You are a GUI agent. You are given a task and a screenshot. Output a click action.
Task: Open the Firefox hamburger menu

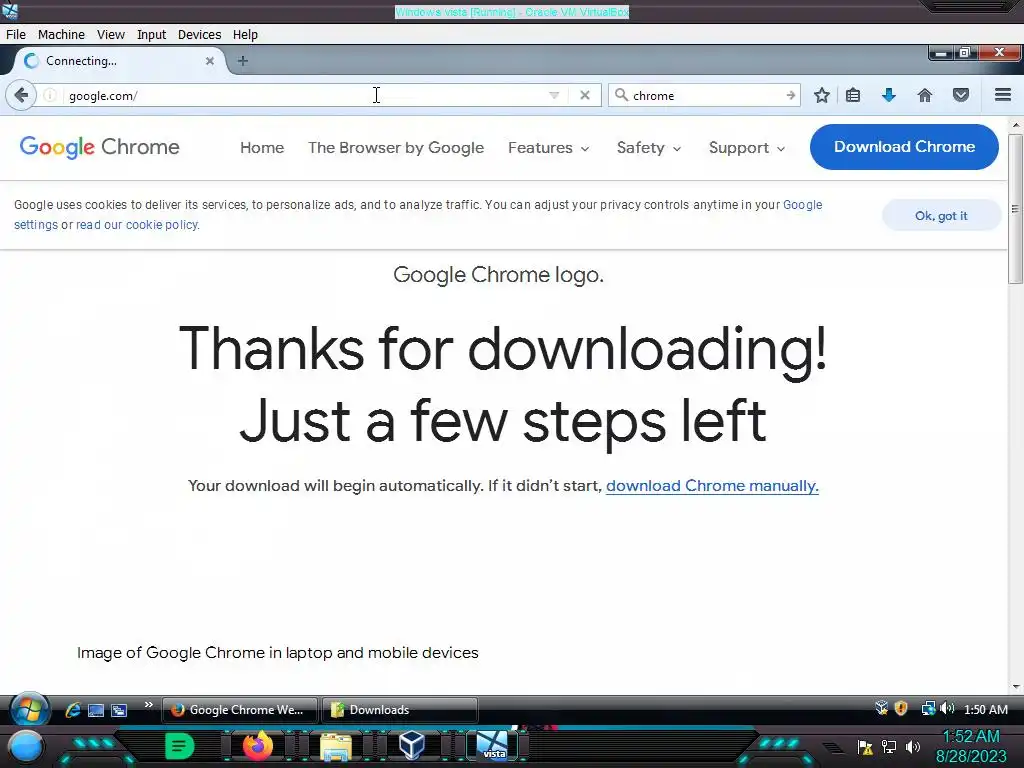tap(1002, 95)
